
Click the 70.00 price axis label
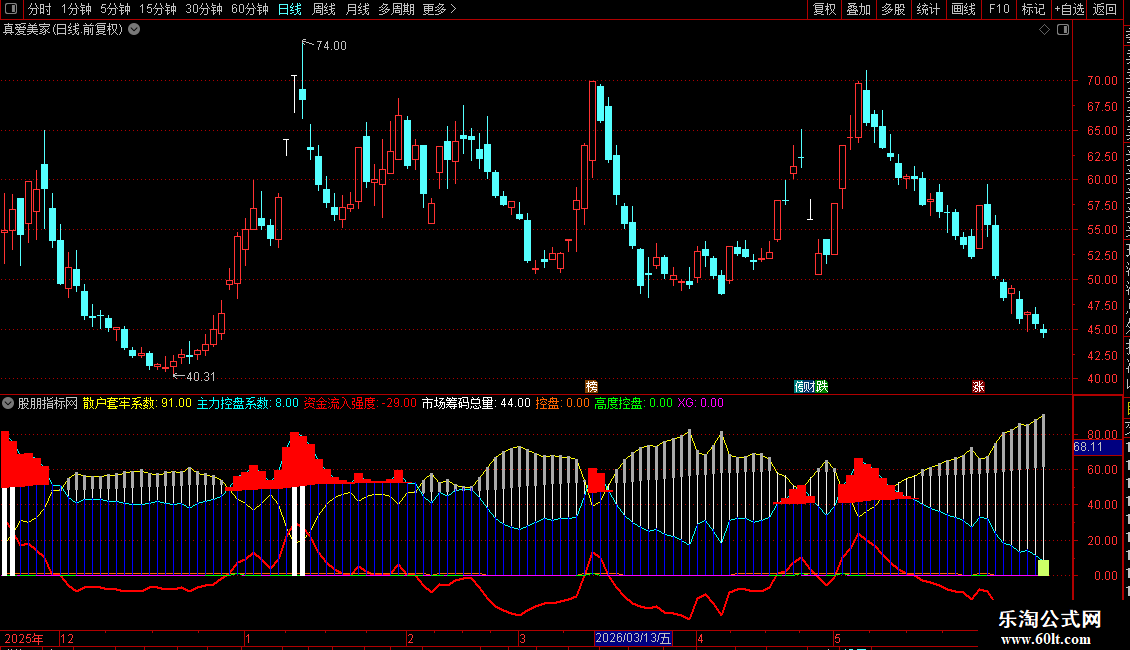tap(1103, 81)
